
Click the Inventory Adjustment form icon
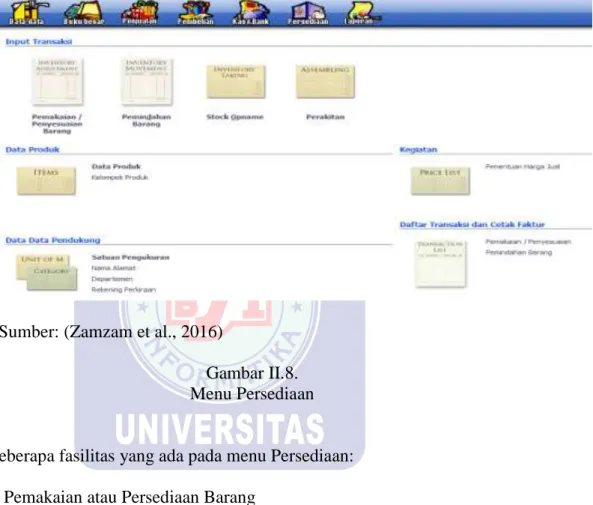coord(57,82)
